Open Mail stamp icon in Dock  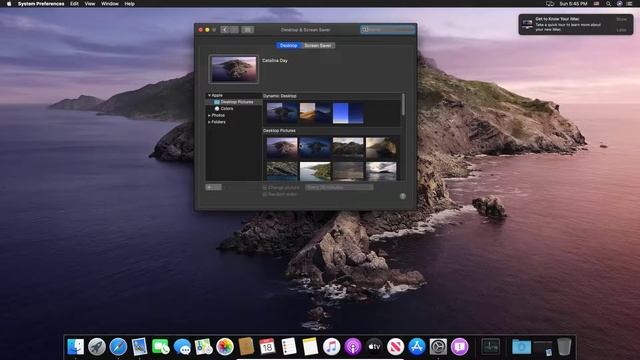(x=139, y=347)
